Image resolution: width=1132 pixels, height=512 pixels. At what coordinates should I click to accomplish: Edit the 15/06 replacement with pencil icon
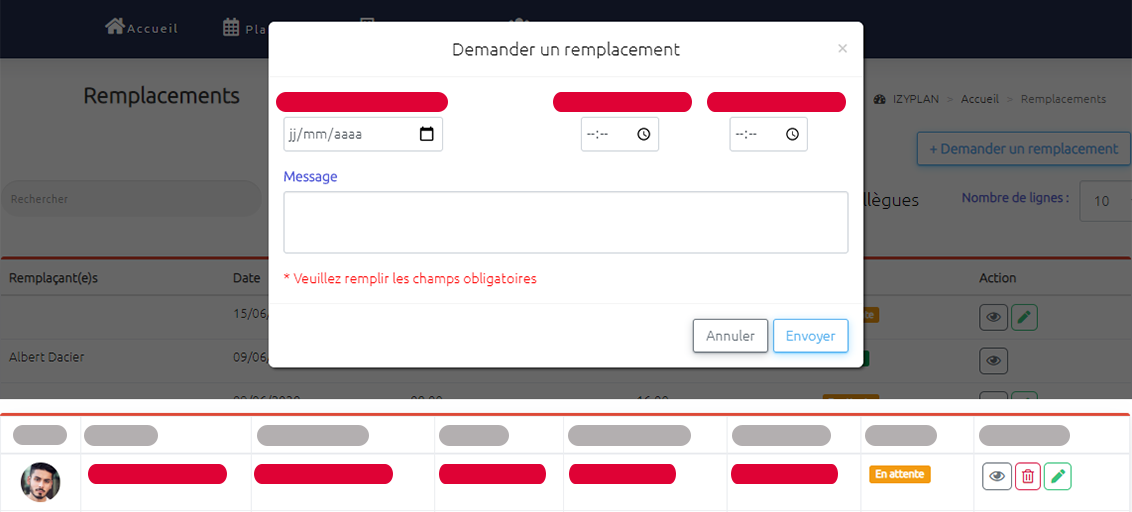[x=1024, y=317]
